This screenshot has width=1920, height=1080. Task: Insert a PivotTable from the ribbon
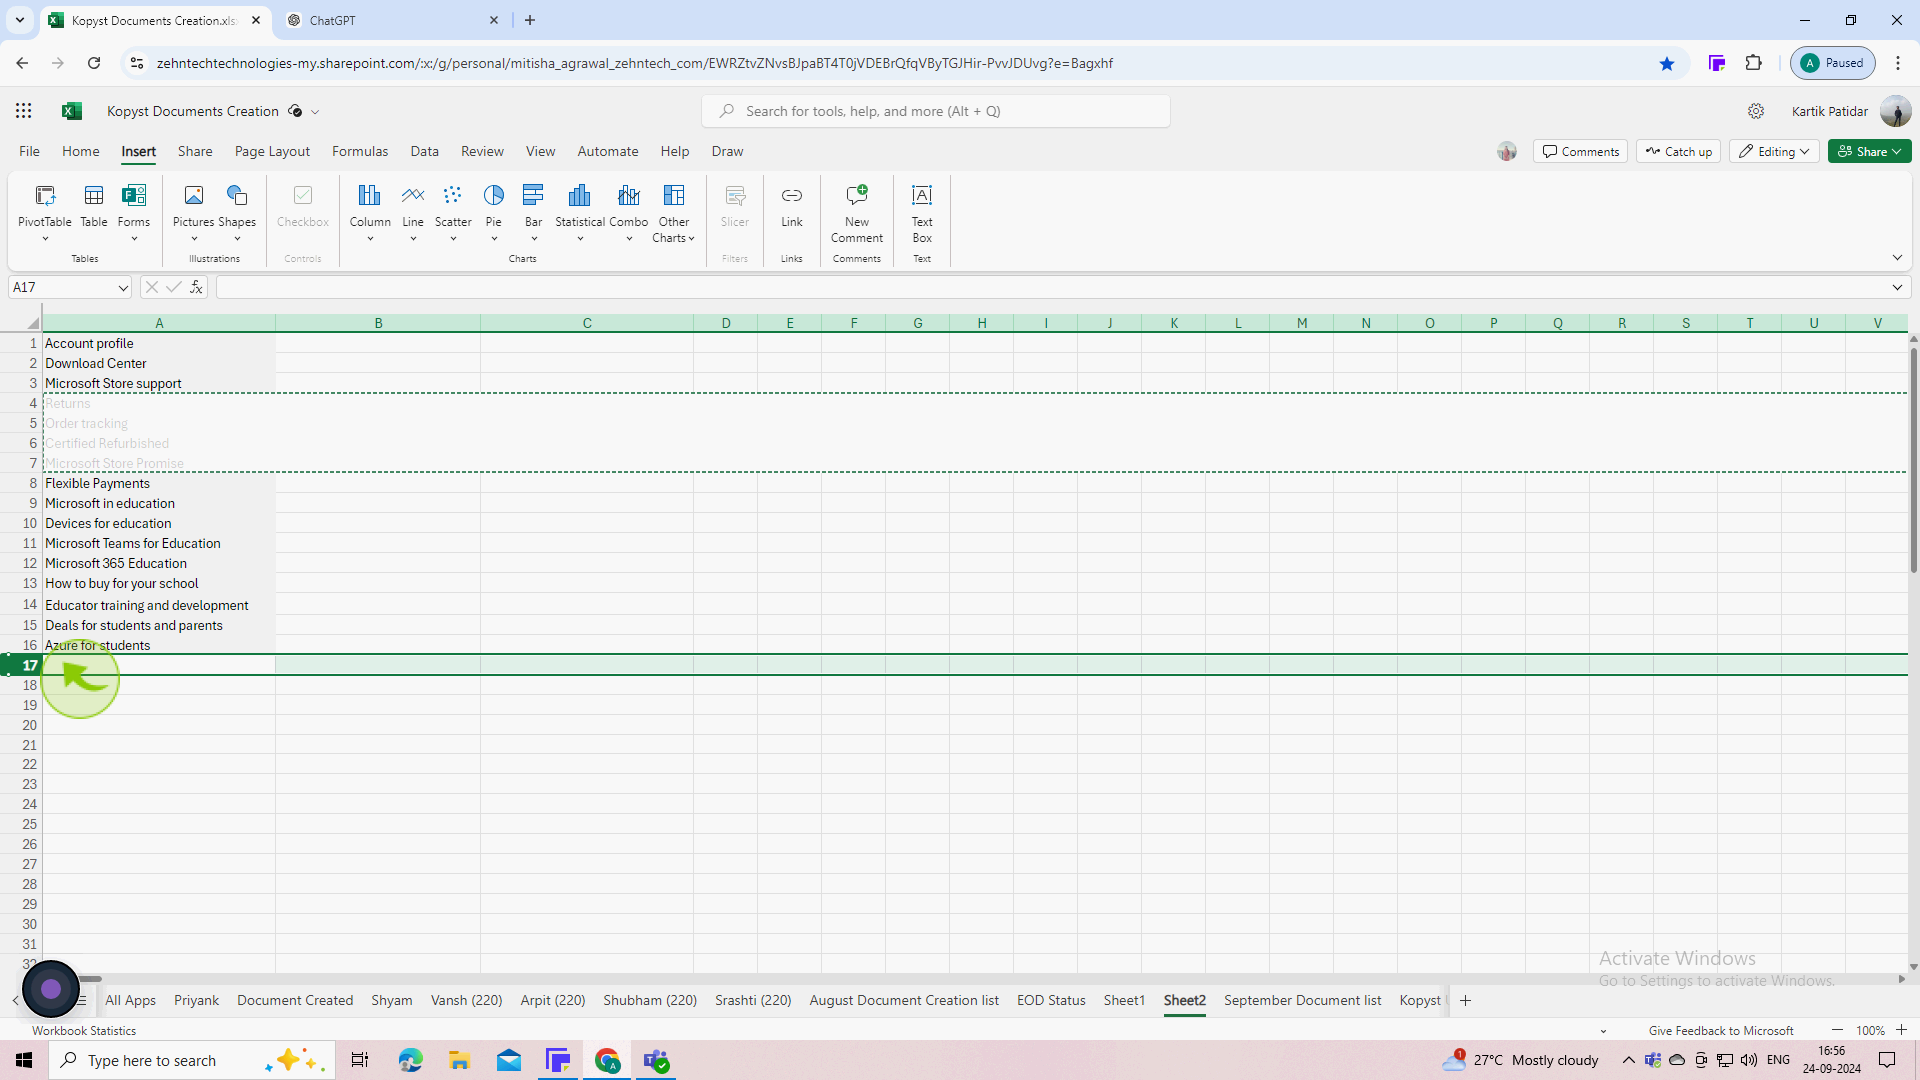45,212
